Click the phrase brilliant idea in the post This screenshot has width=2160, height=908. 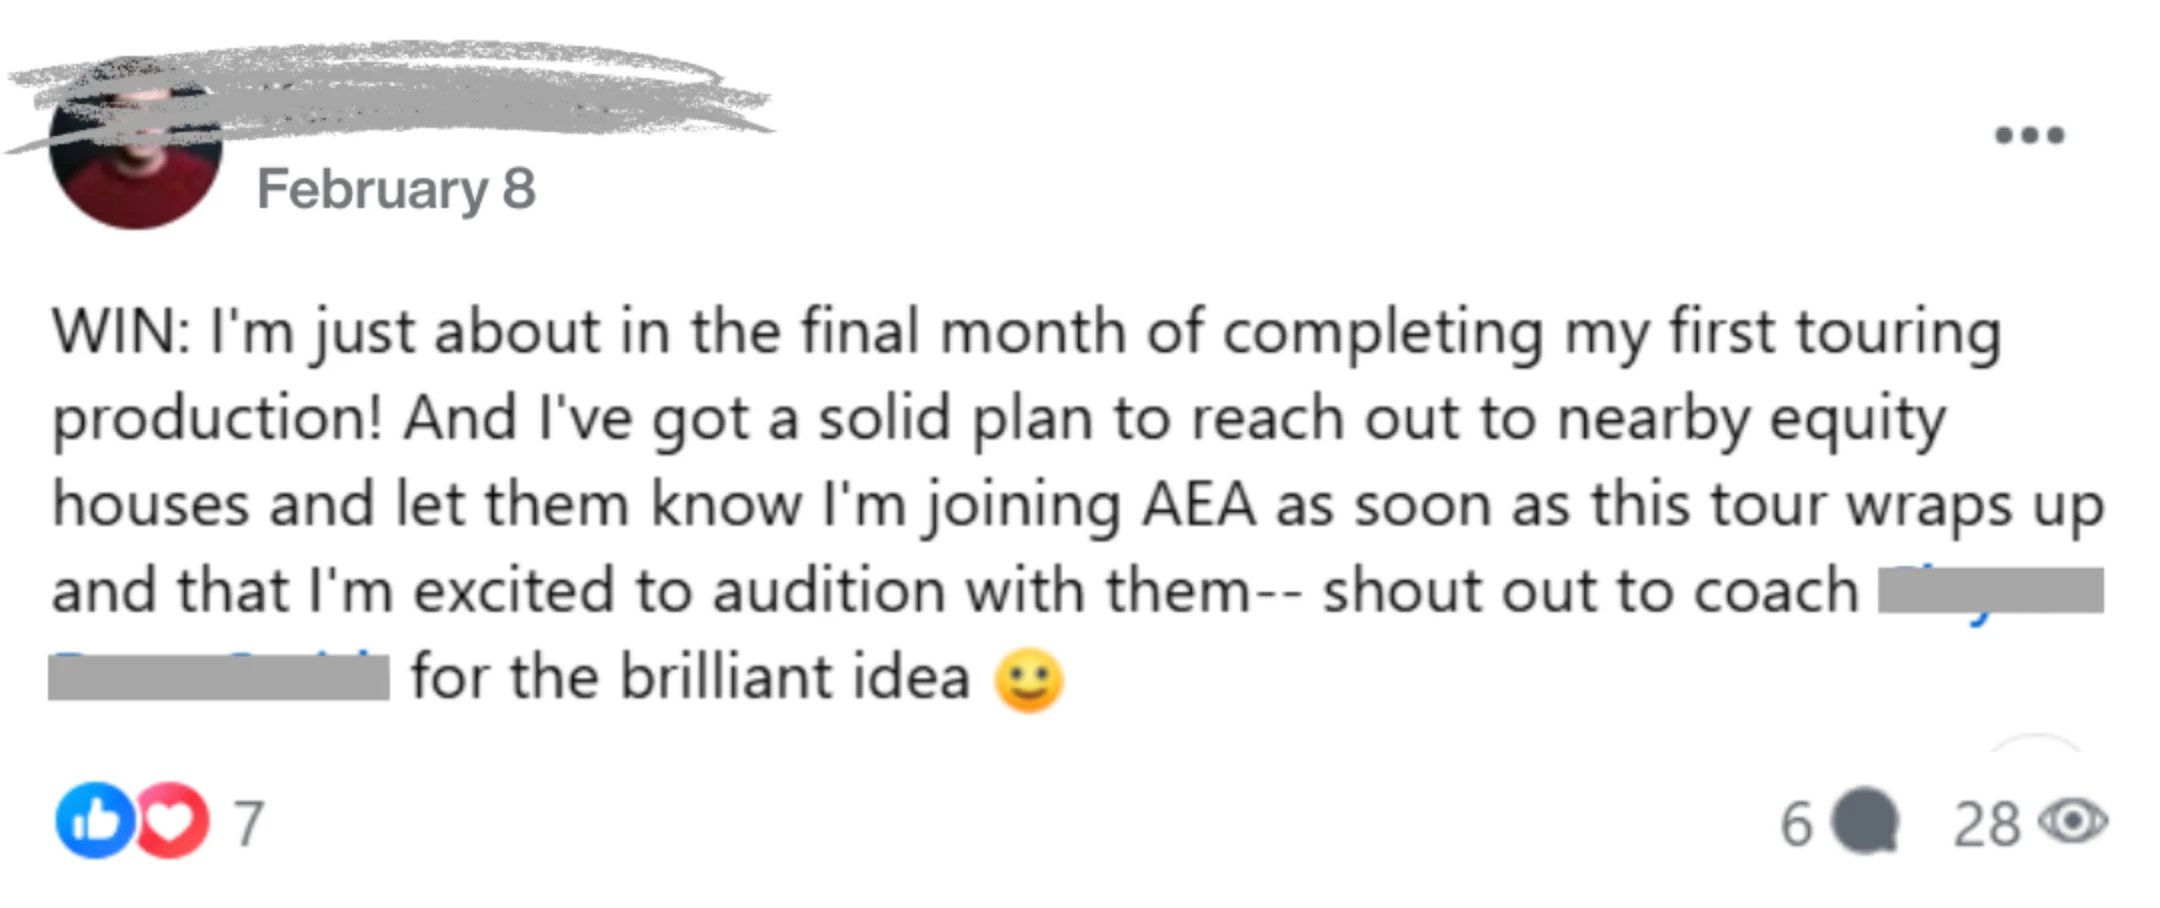coord(795,676)
